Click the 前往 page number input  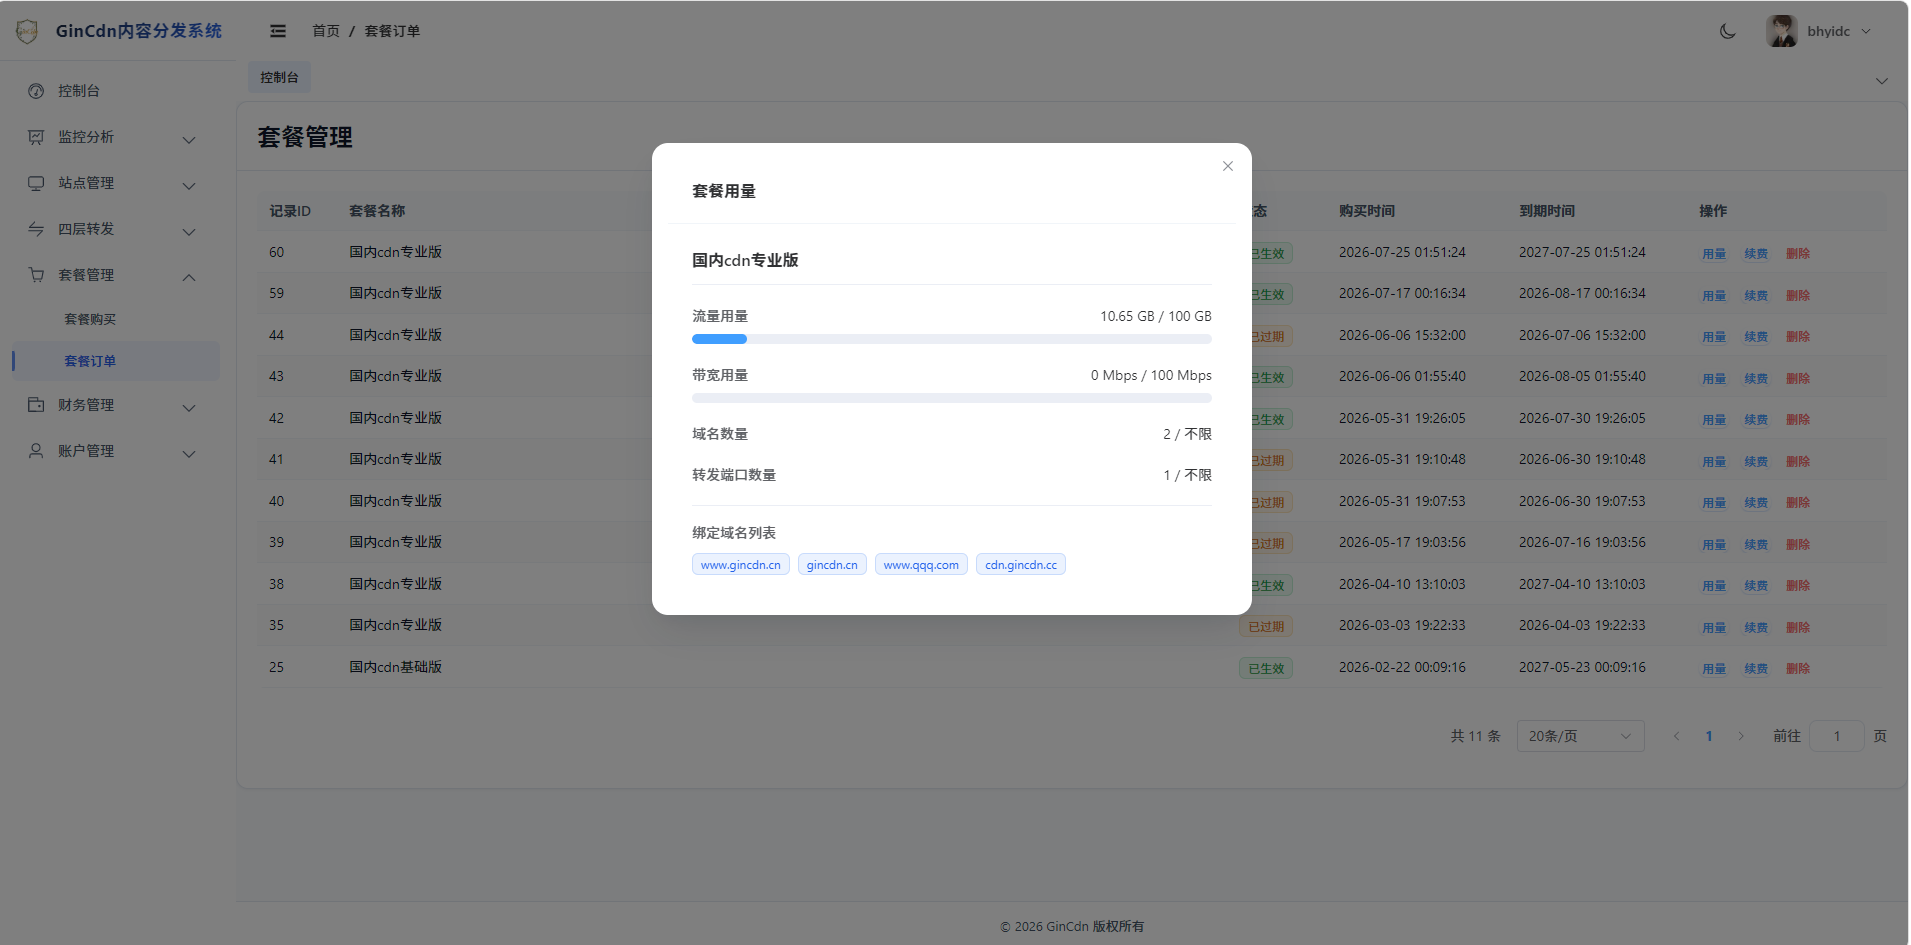pyautogui.click(x=1837, y=736)
